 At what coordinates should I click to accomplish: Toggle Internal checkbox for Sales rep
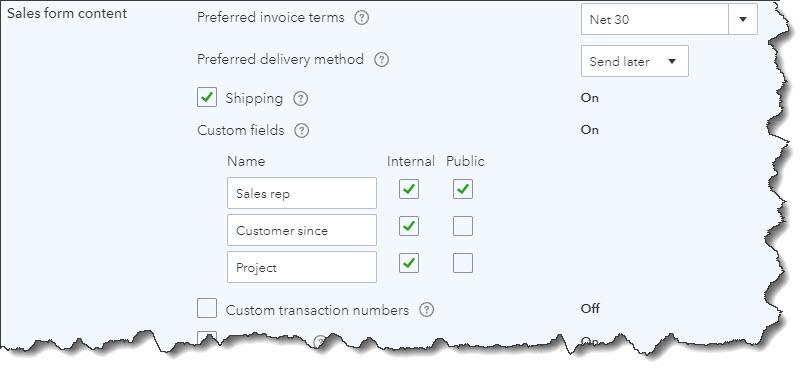coord(409,189)
